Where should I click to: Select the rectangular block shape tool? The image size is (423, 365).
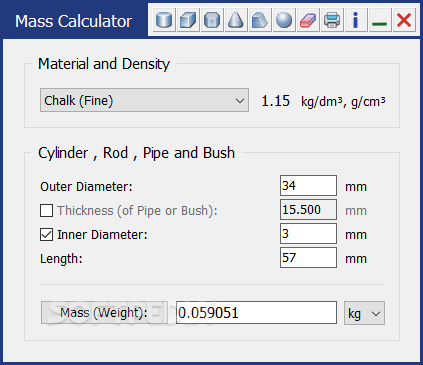point(188,20)
